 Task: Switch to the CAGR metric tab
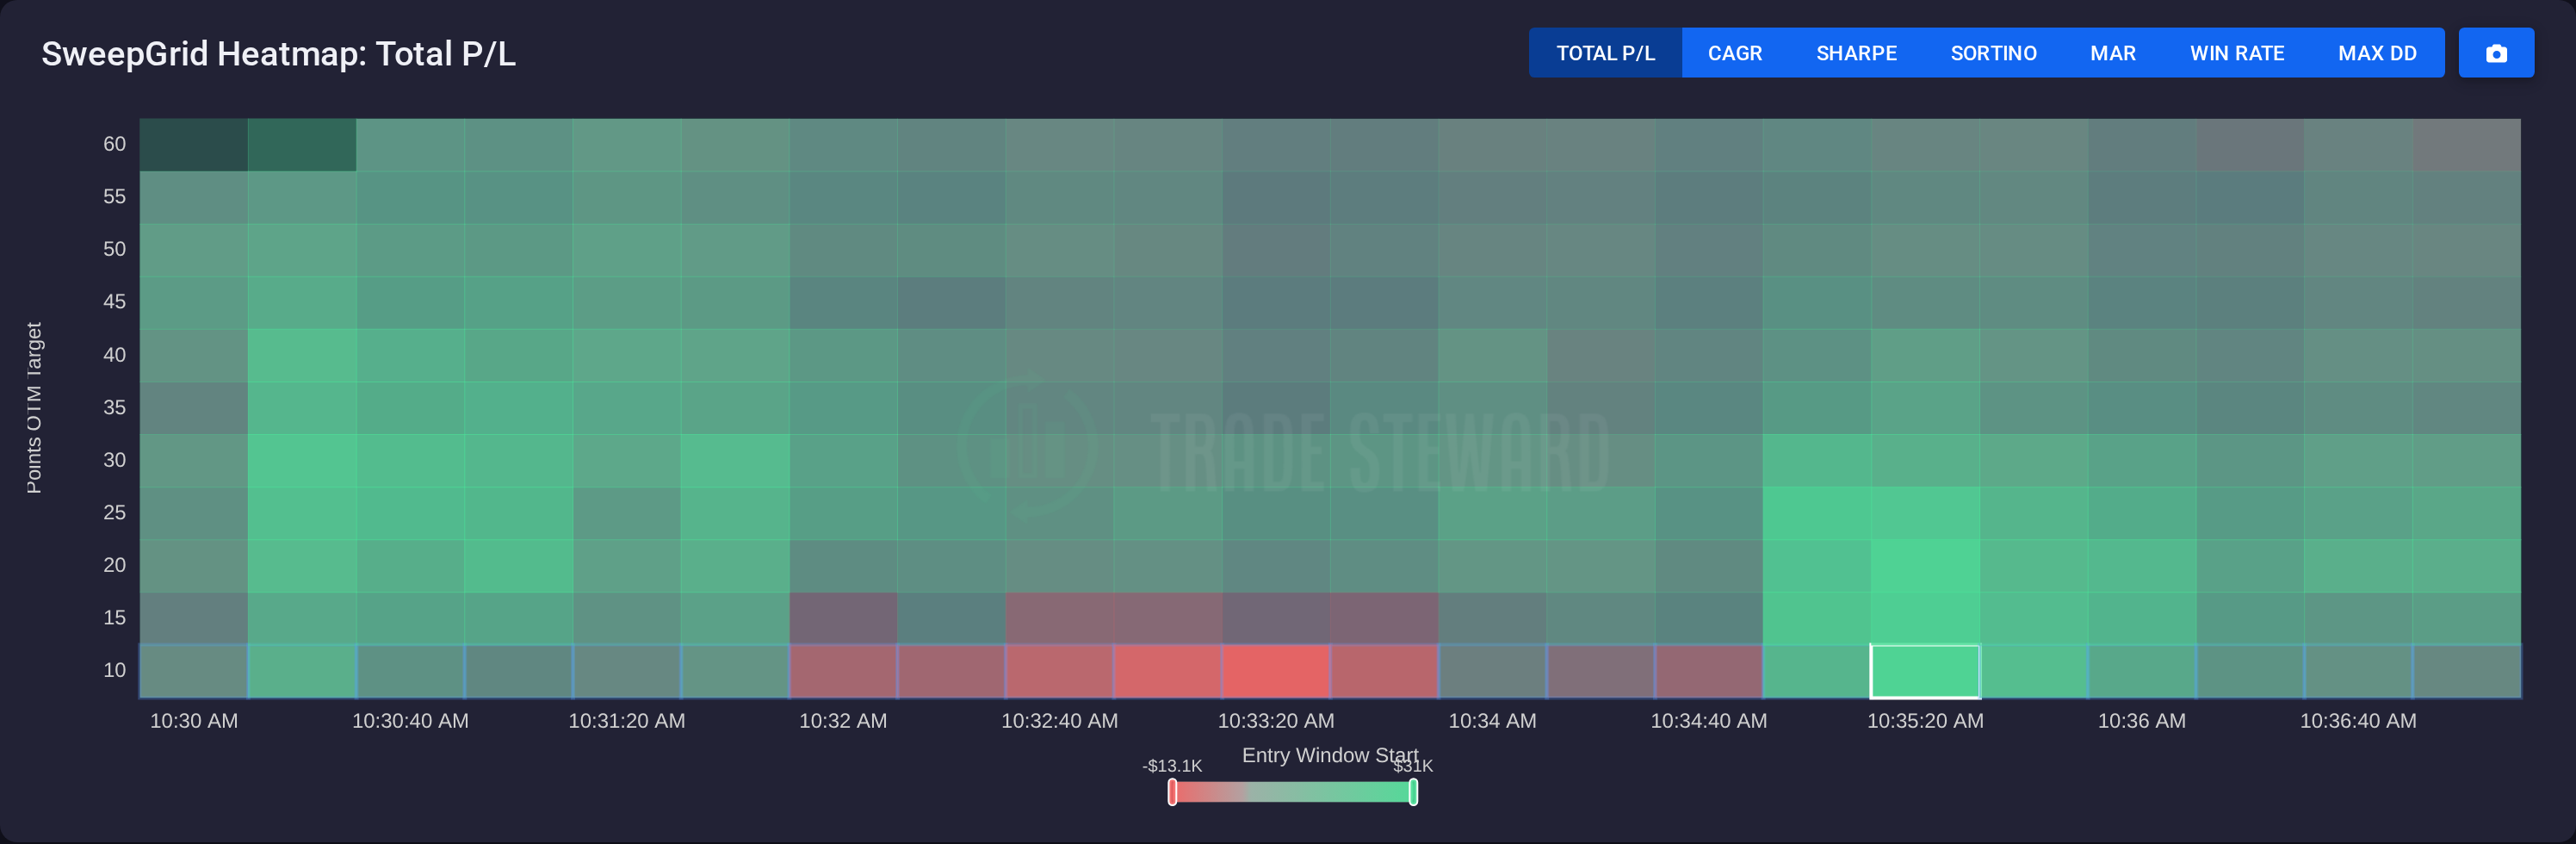1734,53
